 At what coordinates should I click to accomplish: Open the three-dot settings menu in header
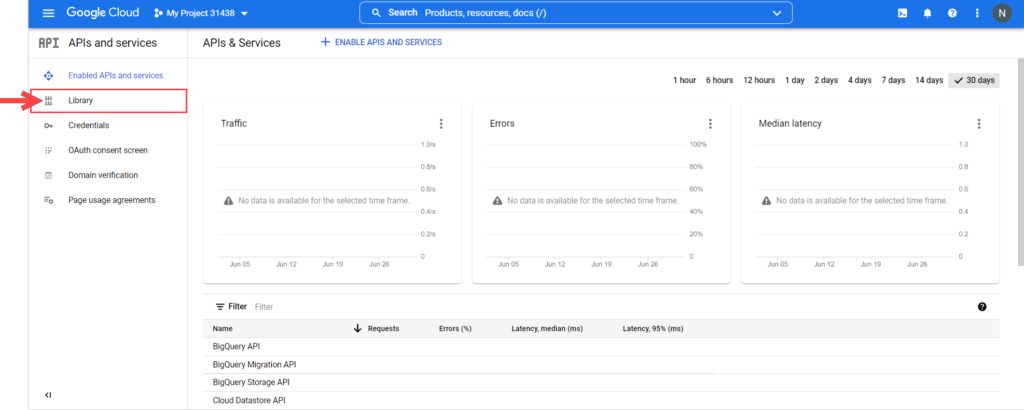[x=977, y=13]
